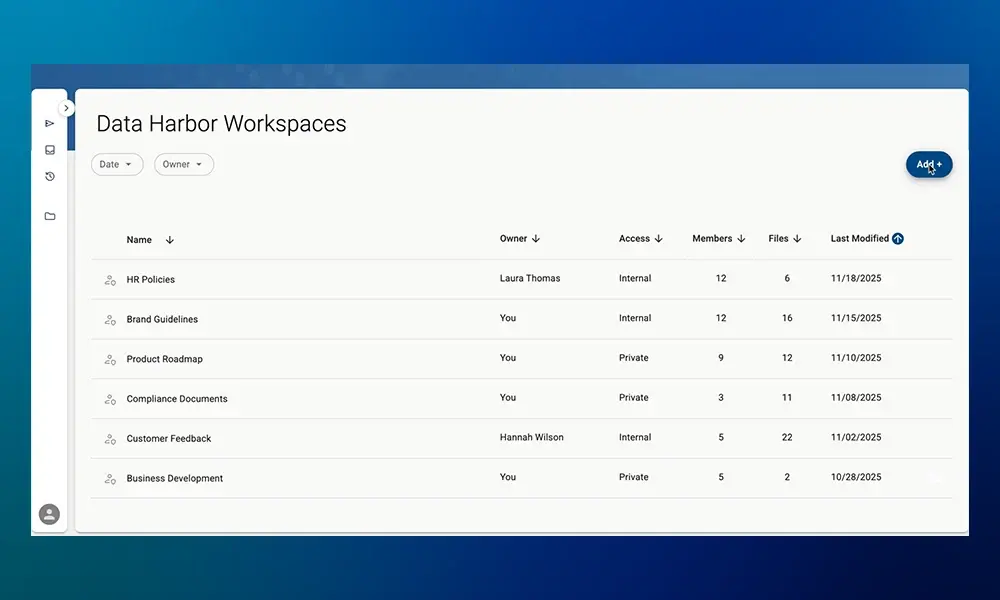Sort by the Access column arrow
This screenshot has width=1000, height=600.
click(x=658, y=238)
